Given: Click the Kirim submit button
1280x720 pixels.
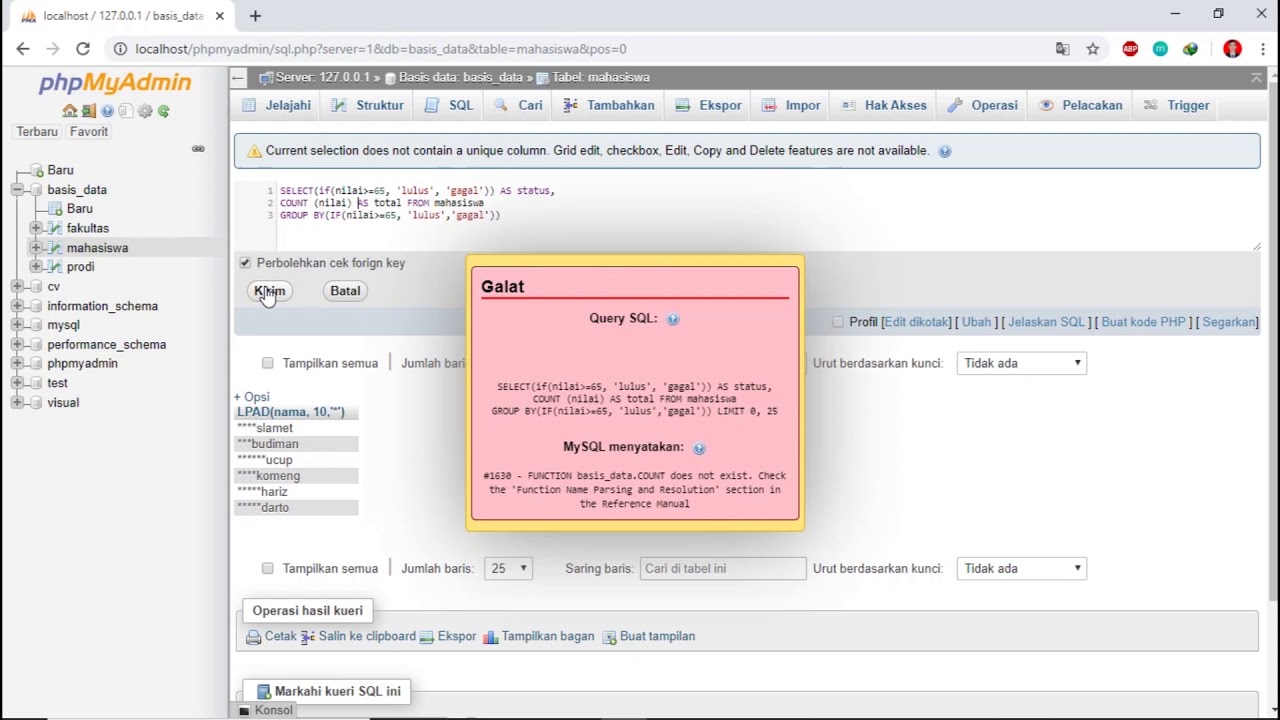Looking at the screenshot, I should (270, 291).
